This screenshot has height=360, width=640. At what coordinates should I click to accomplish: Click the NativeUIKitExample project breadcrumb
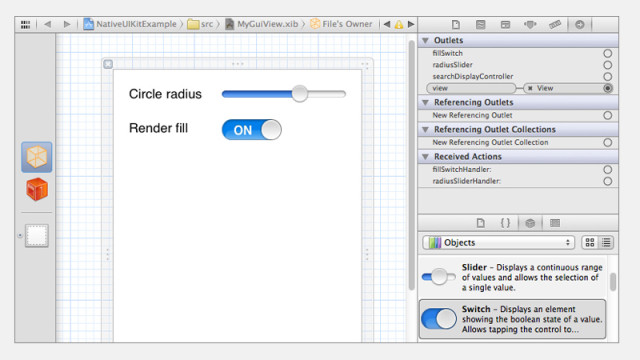tap(130, 24)
